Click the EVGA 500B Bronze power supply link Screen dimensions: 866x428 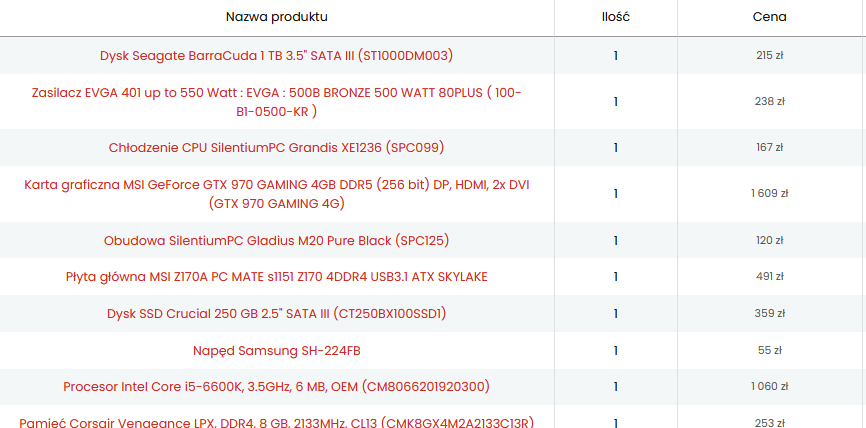pos(276,101)
